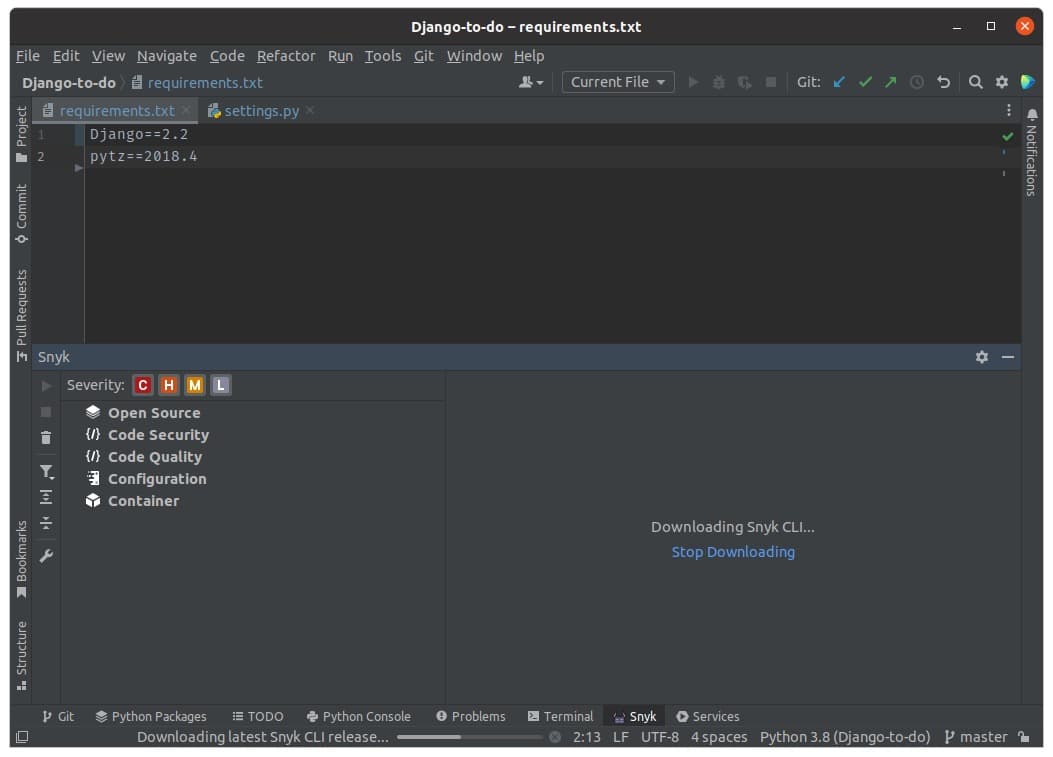Commit changes with the green Git checkmark
Image resolution: width=1053 pixels, height=757 pixels.
click(x=864, y=81)
